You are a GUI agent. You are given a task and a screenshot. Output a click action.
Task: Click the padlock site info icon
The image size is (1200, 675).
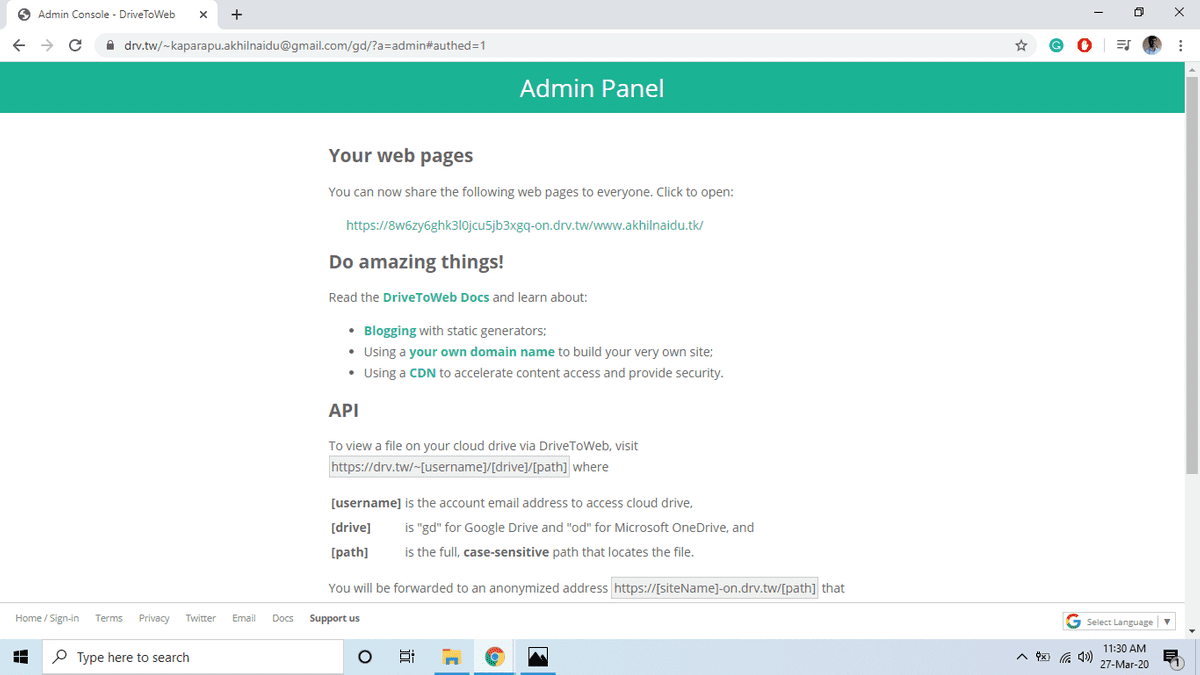[109, 45]
